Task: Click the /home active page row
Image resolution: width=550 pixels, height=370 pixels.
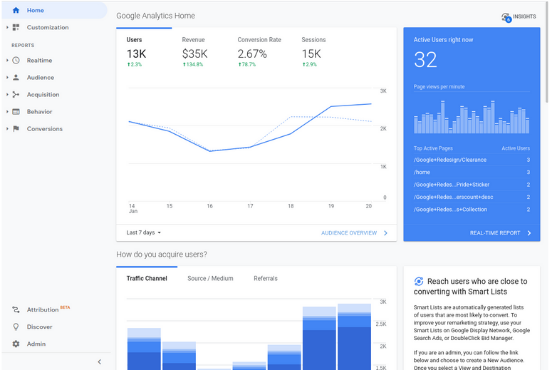Action: (472, 172)
